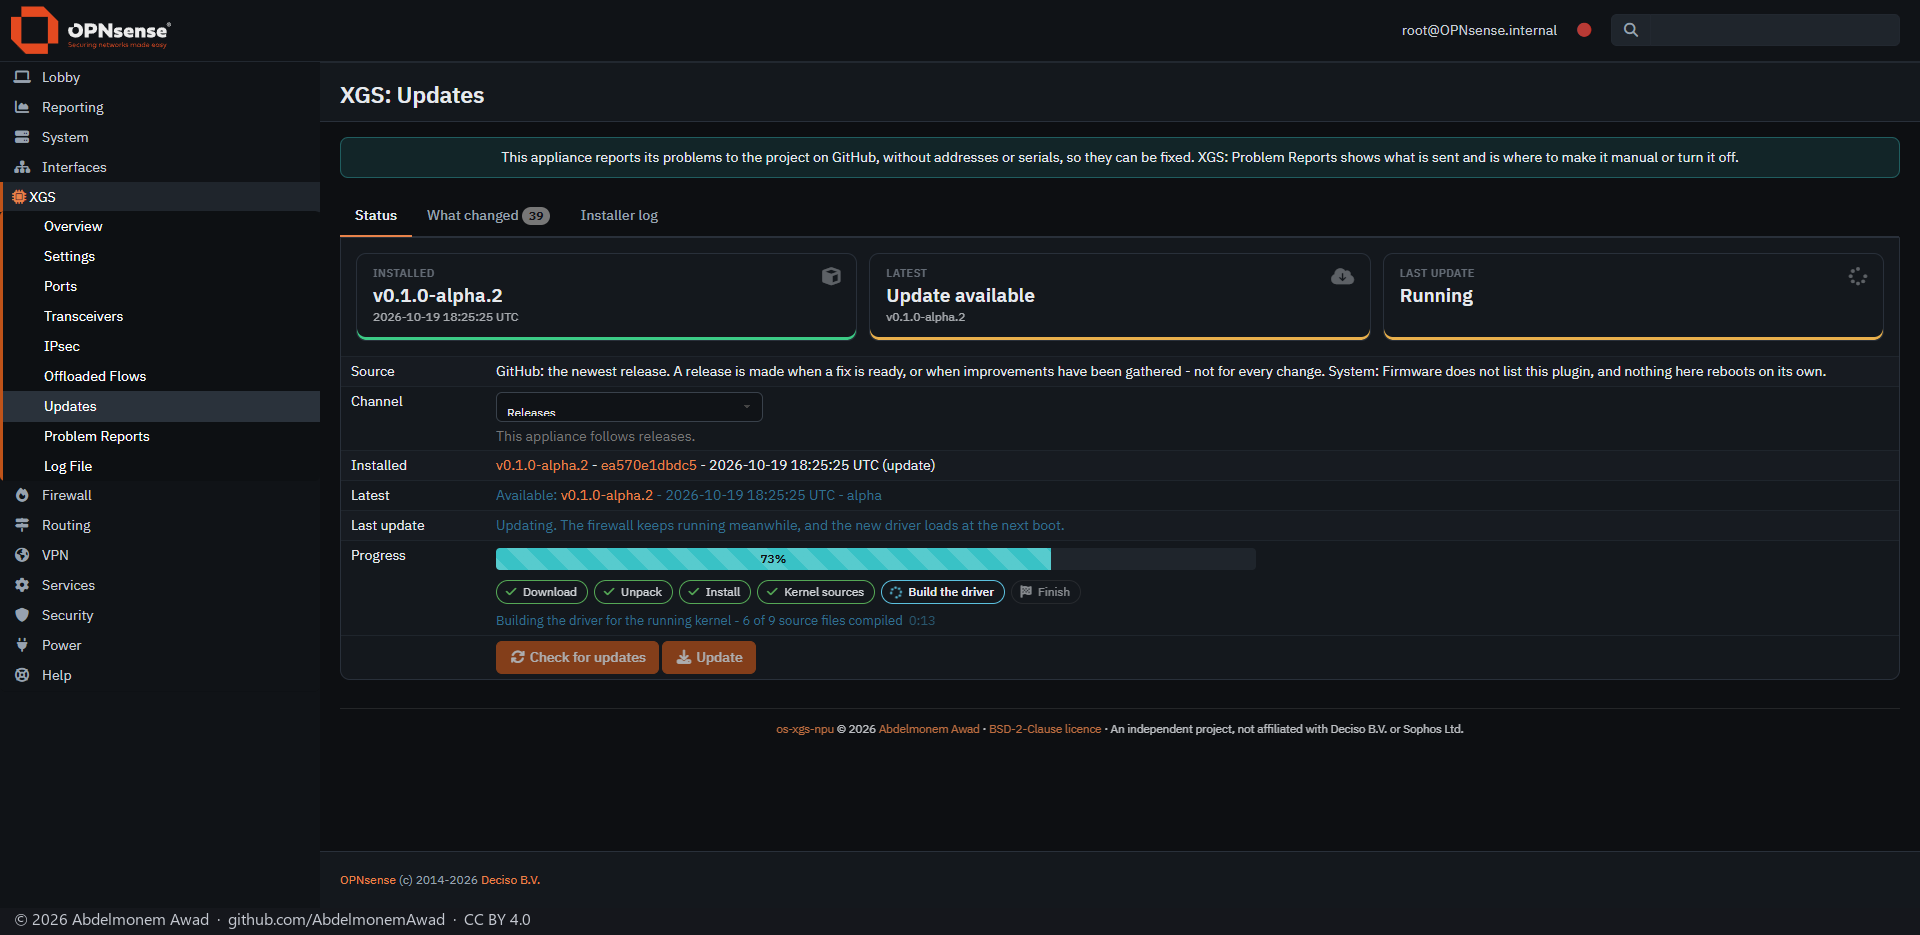Viewport: 1920px width, 935px height.
Task: Open the ea570e1dbdc5 commit link
Action: pyautogui.click(x=649, y=465)
